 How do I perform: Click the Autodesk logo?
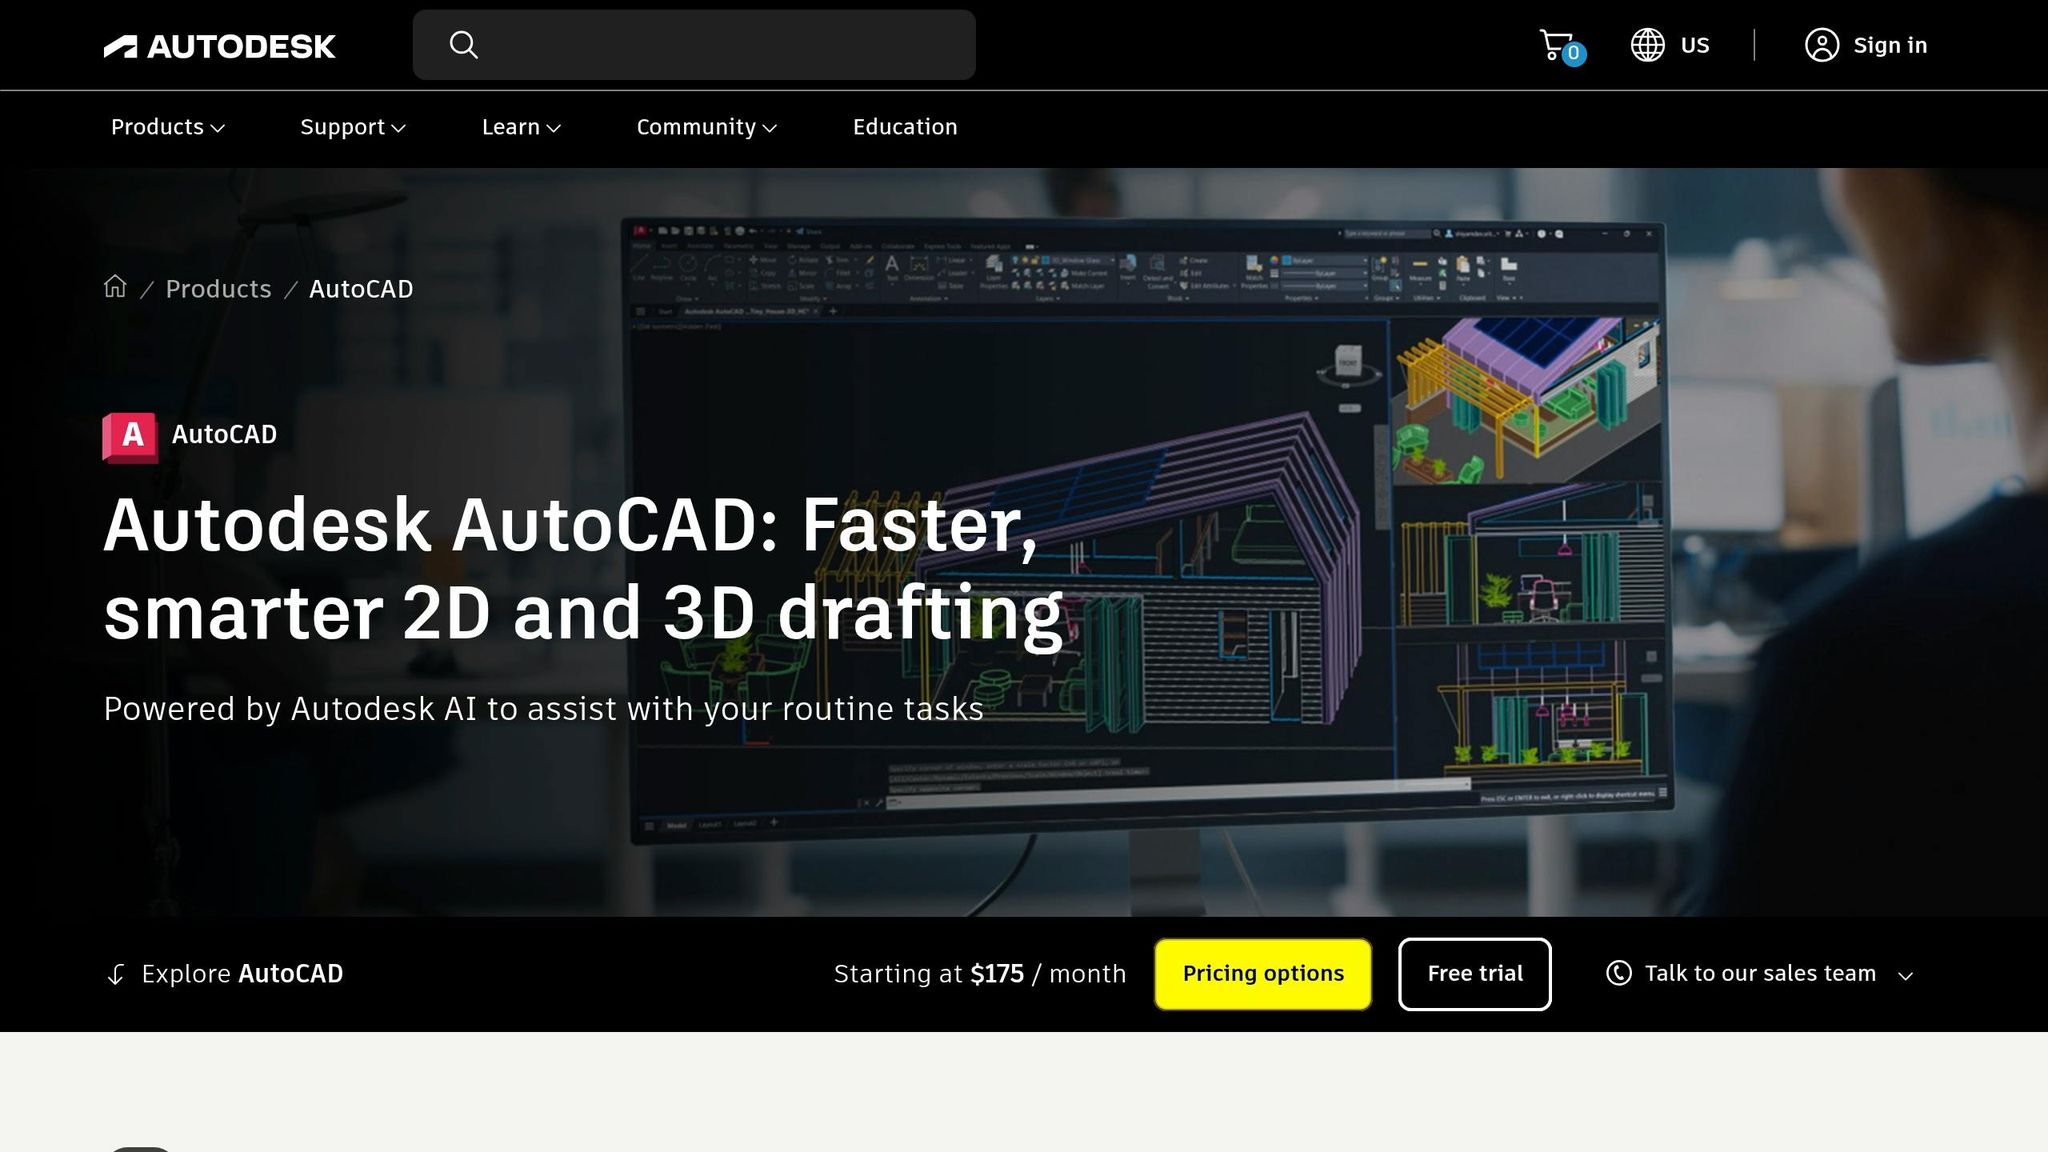click(x=219, y=46)
